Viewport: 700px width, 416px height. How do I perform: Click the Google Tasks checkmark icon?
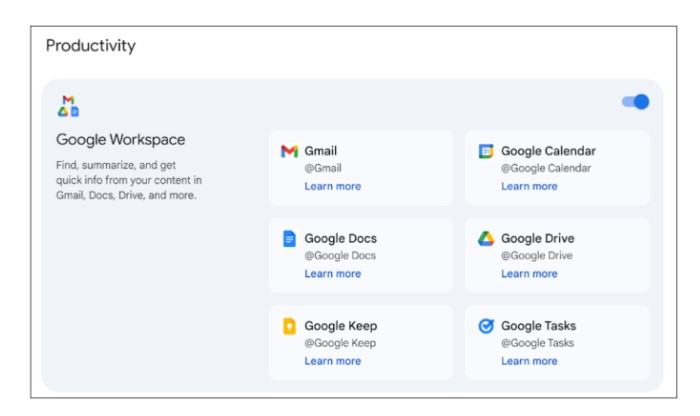[x=486, y=326]
